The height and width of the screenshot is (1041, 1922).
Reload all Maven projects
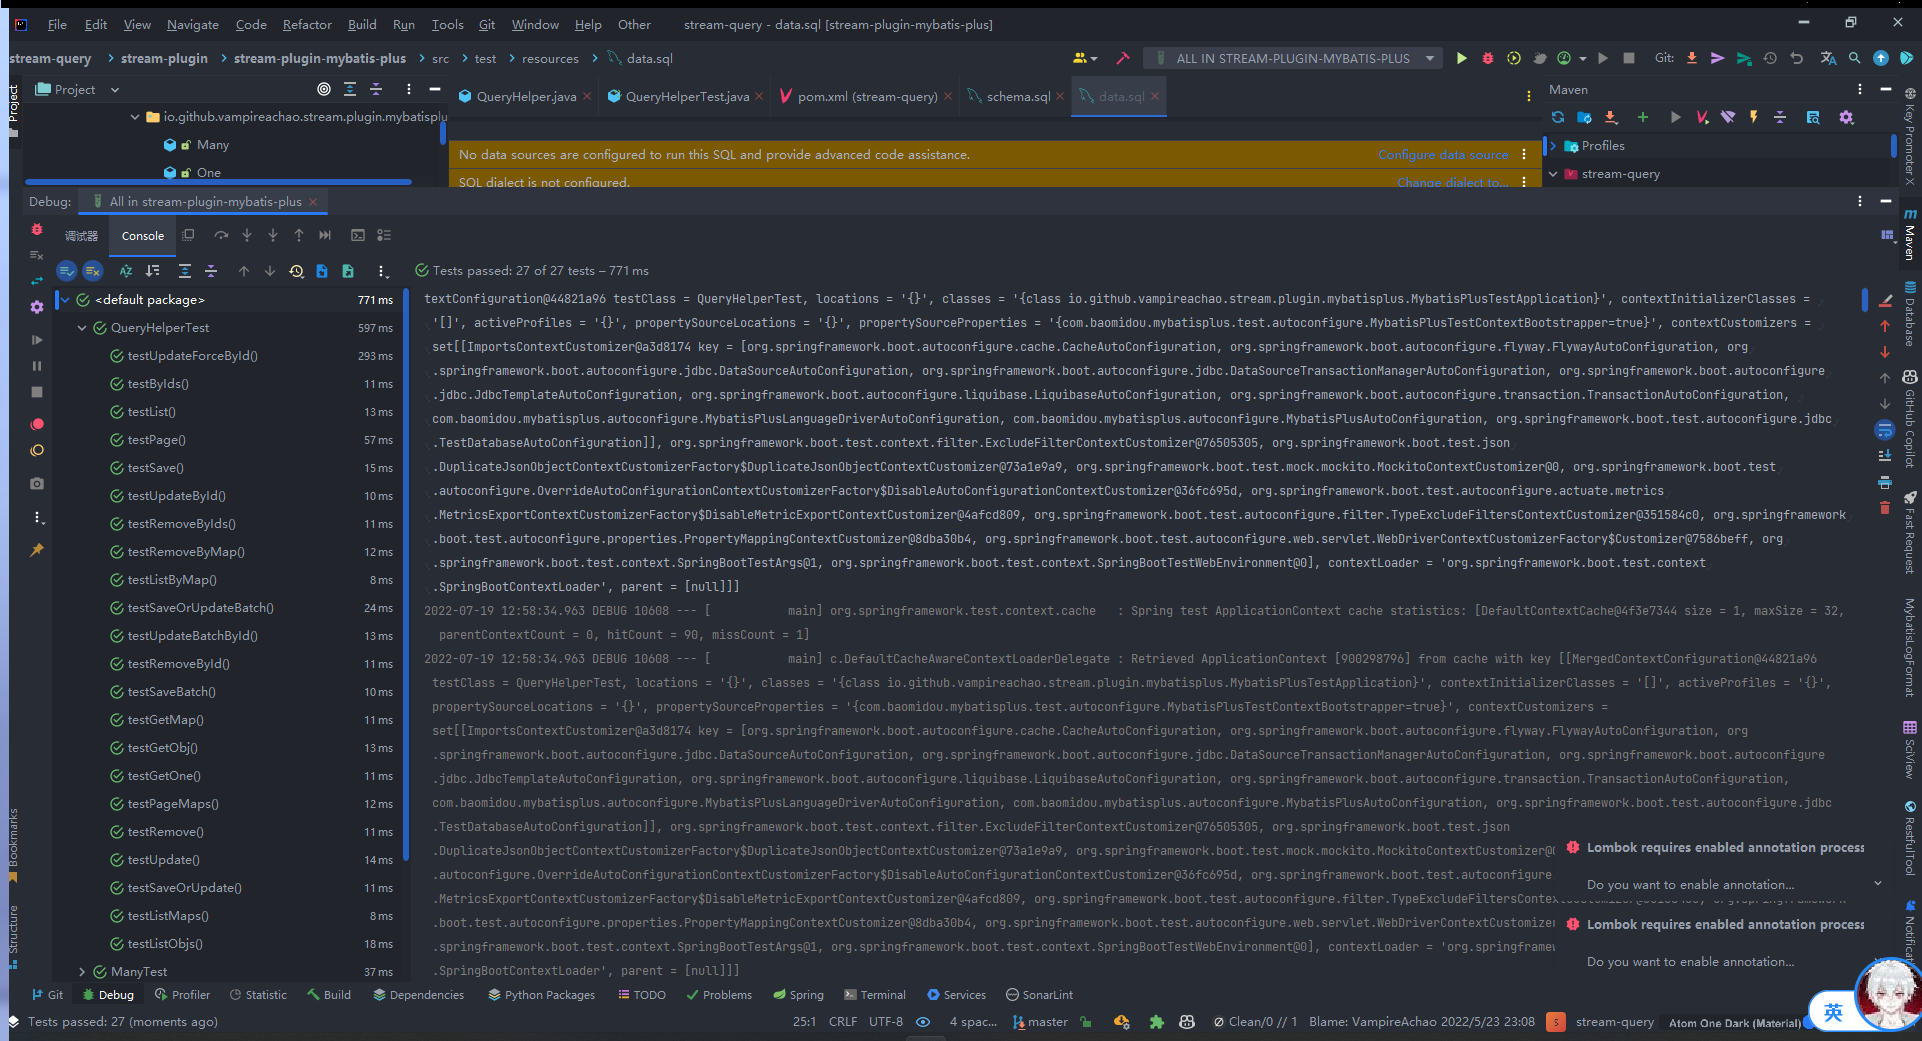(x=1558, y=117)
